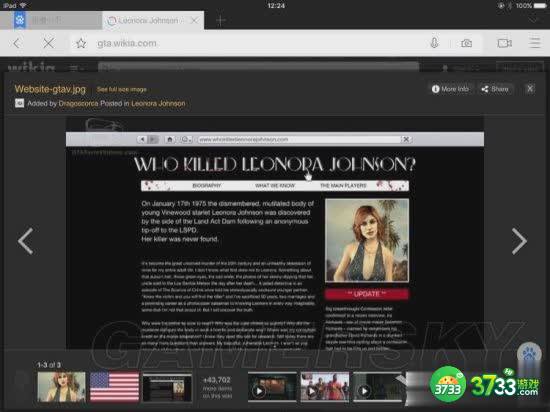The image size is (550, 412).
Task: Tap the 12:24 clock in status bar
Action: 276,6
